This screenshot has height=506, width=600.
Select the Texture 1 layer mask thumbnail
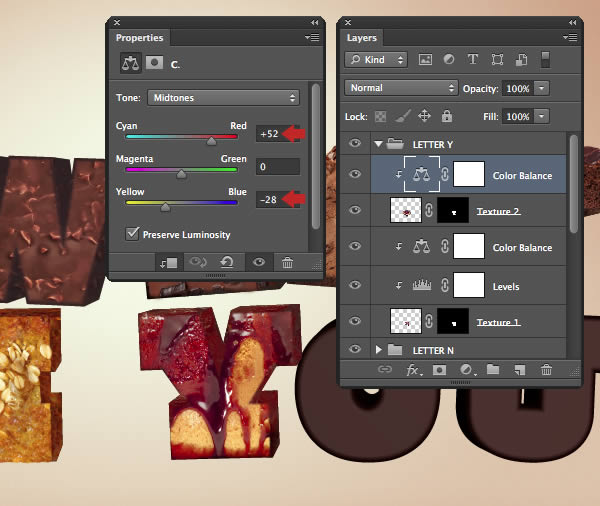point(453,321)
